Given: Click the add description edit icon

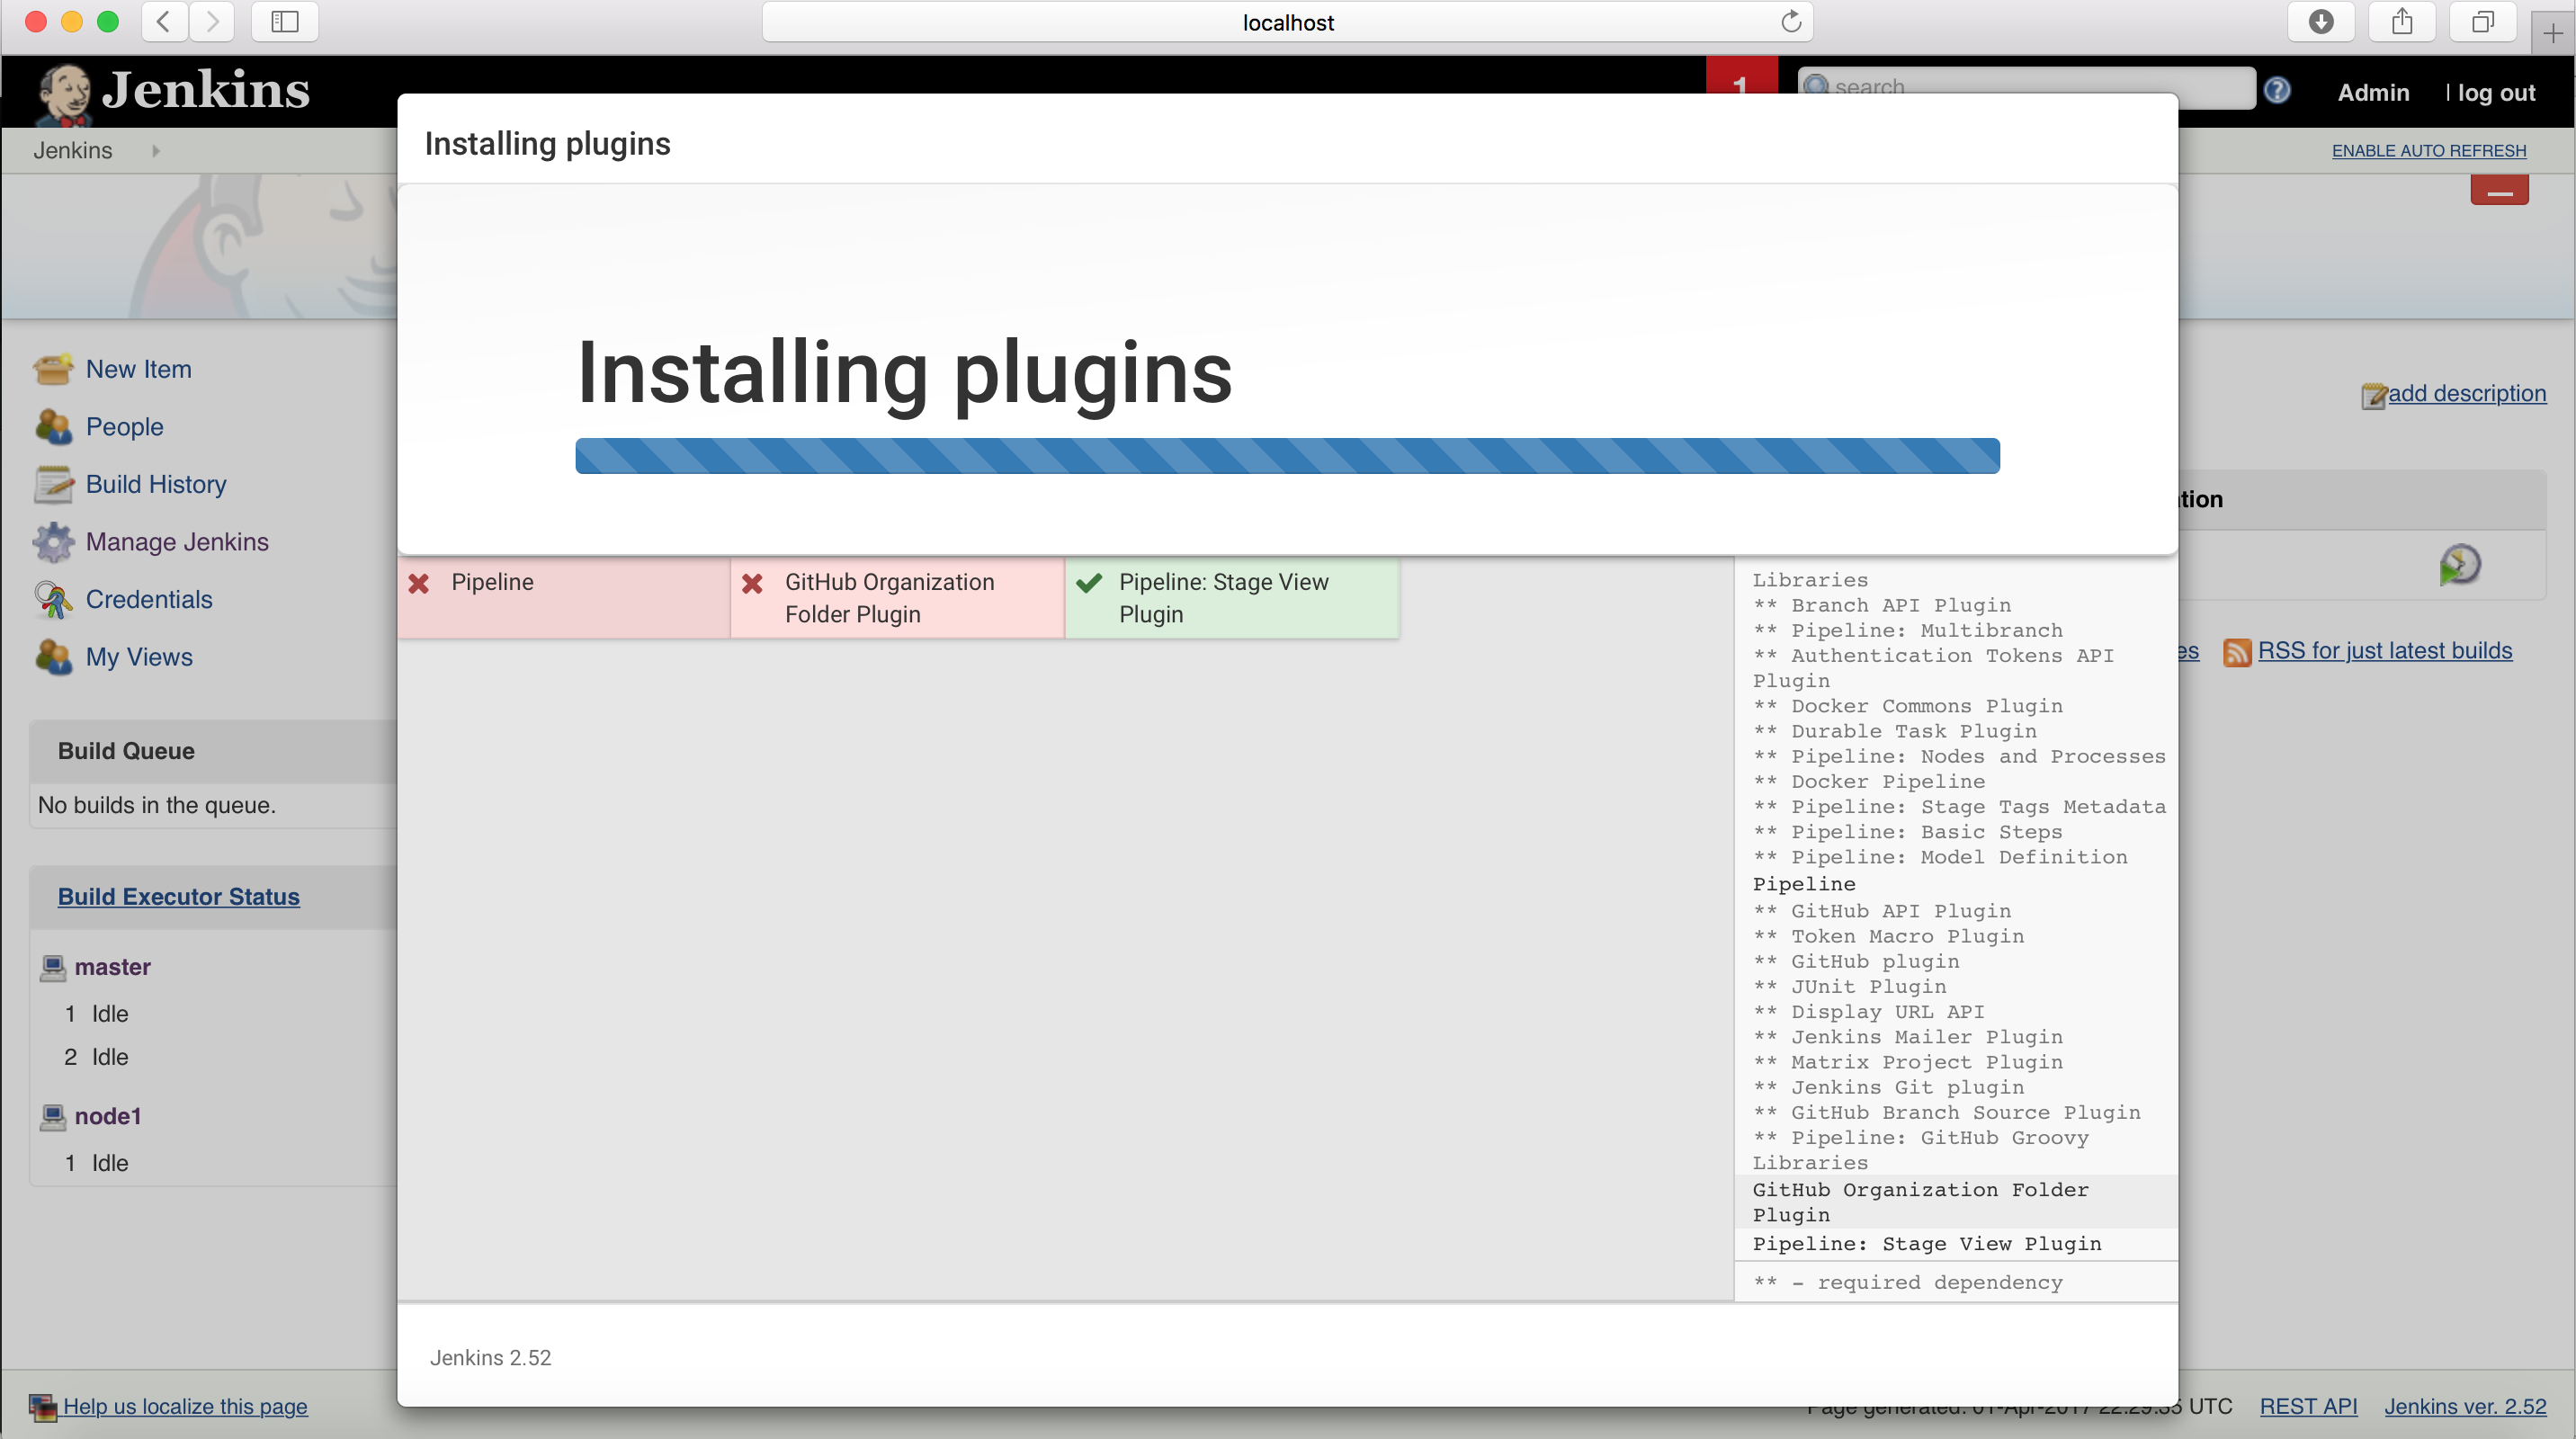Looking at the screenshot, I should tap(2374, 396).
